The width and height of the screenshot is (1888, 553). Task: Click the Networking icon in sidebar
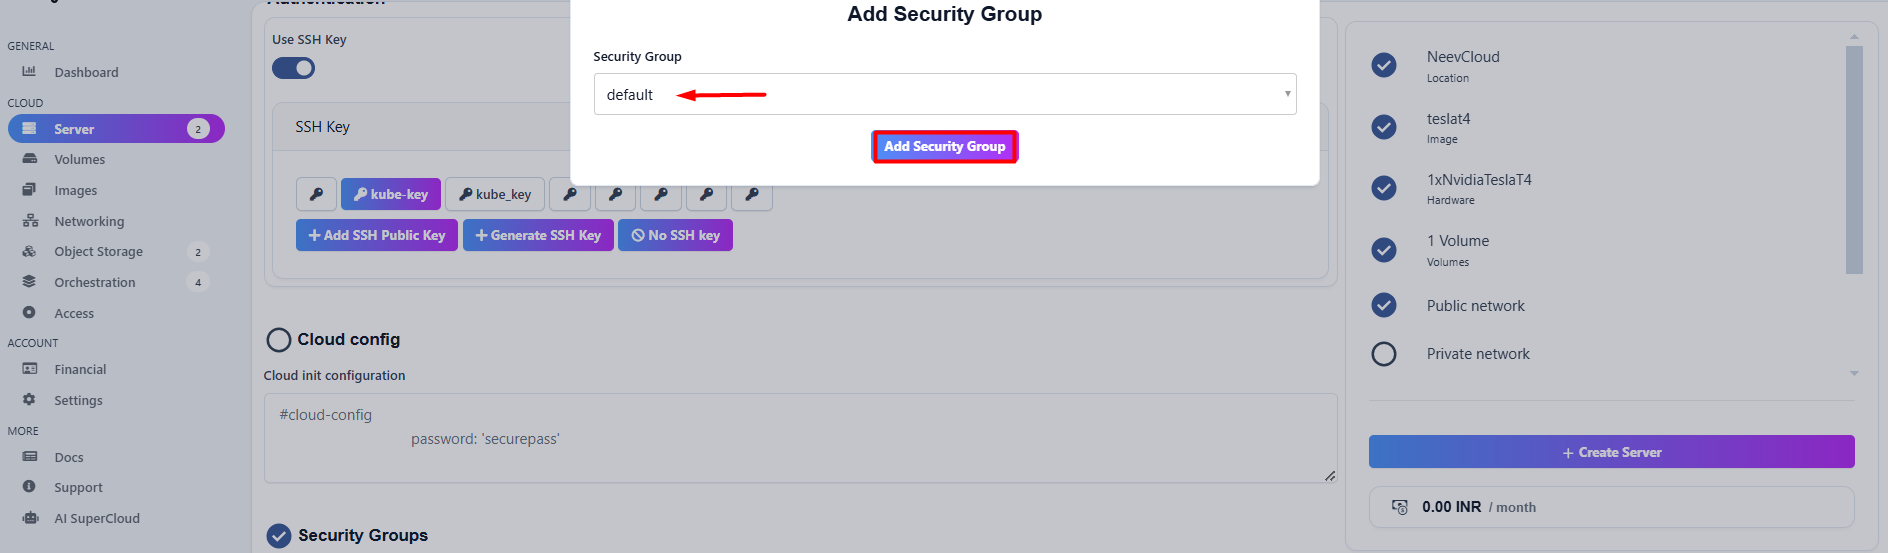tap(30, 221)
